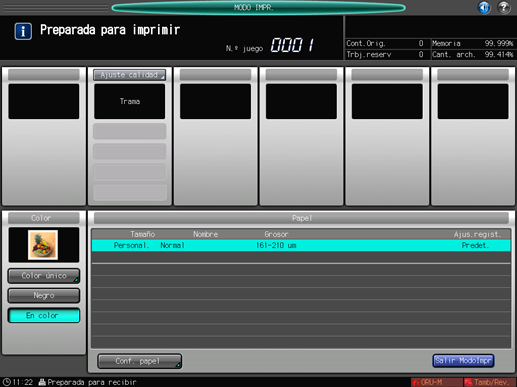The height and width of the screenshot is (387, 517).
Task: Click the Papel panel header
Action: 301,218
